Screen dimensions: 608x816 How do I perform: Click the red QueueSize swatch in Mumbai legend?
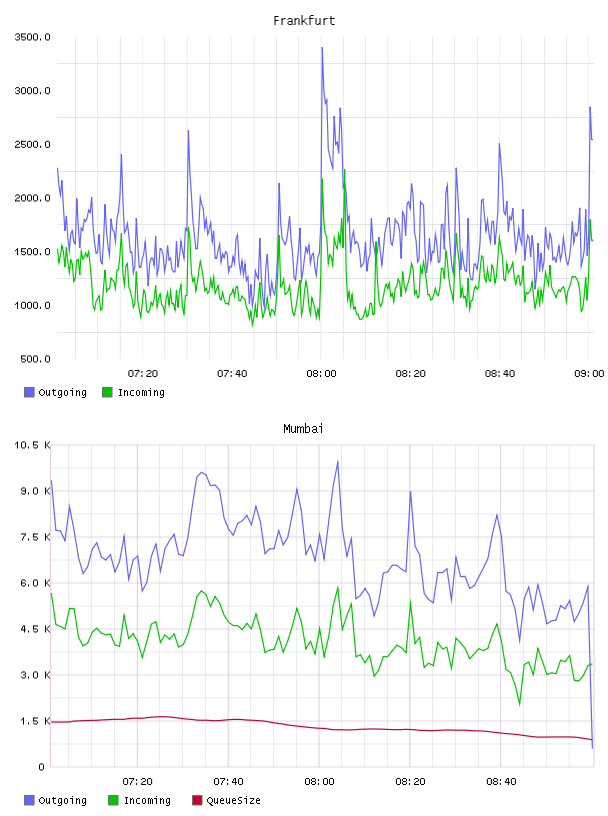tap(197, 800)
